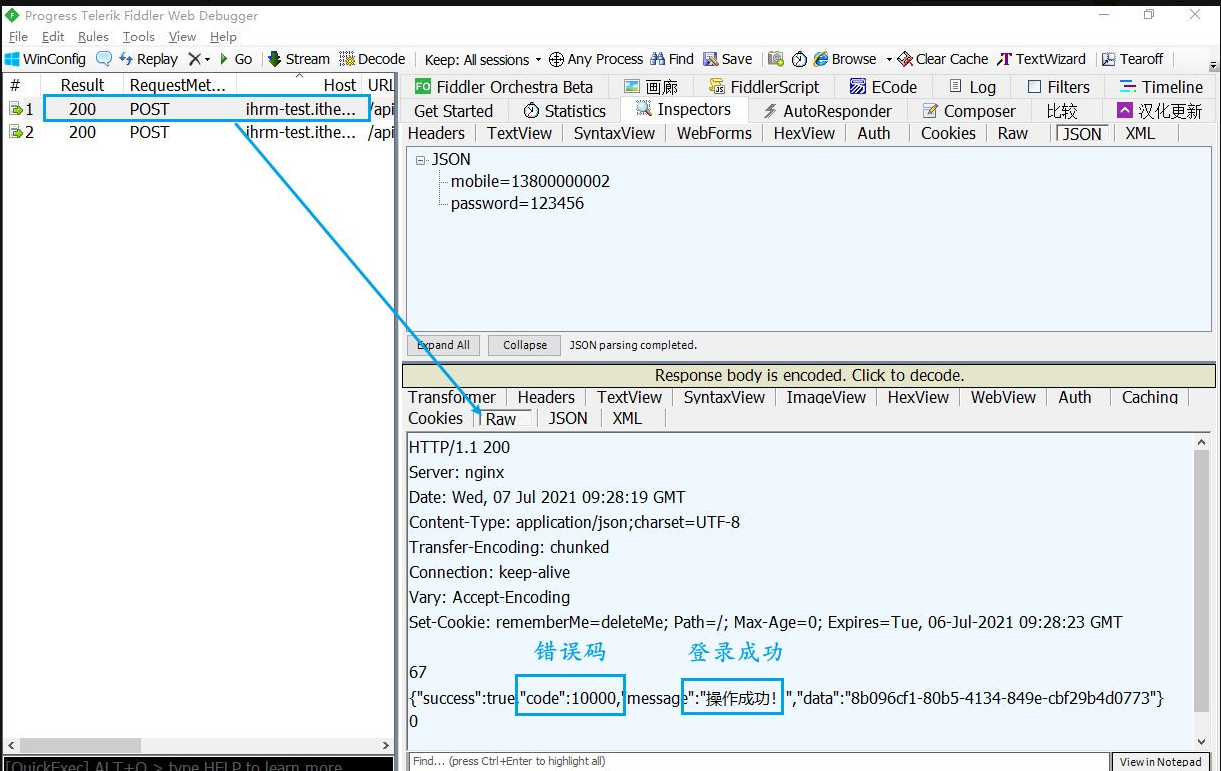Click session list scrollbar right arrow
Image resolution: width=1221 pixels, height=771 pixels.
pos(388,745)
